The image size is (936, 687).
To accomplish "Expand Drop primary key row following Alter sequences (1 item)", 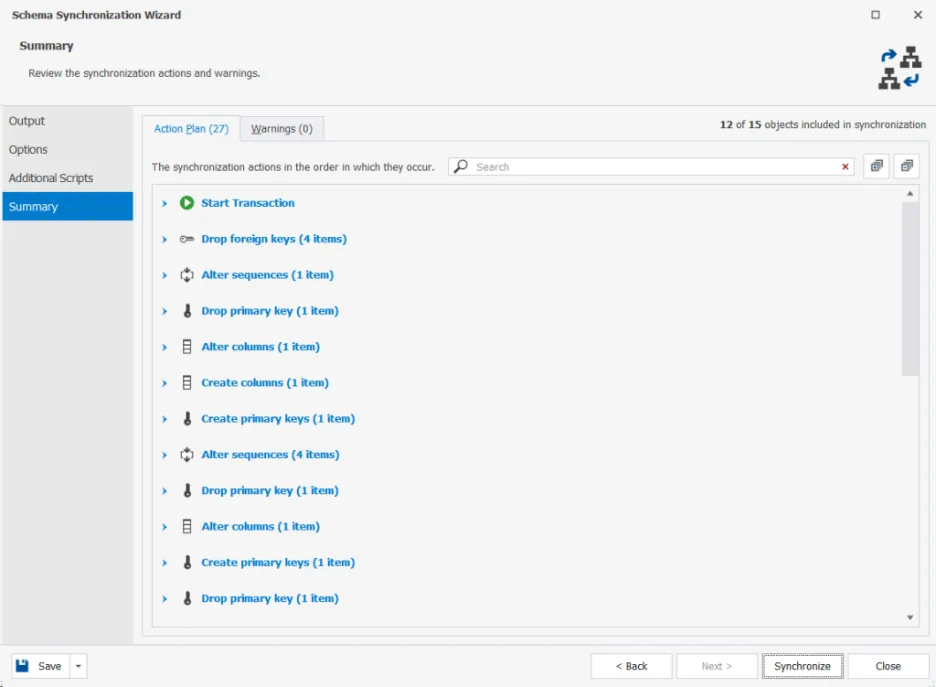I will (164, 311).
